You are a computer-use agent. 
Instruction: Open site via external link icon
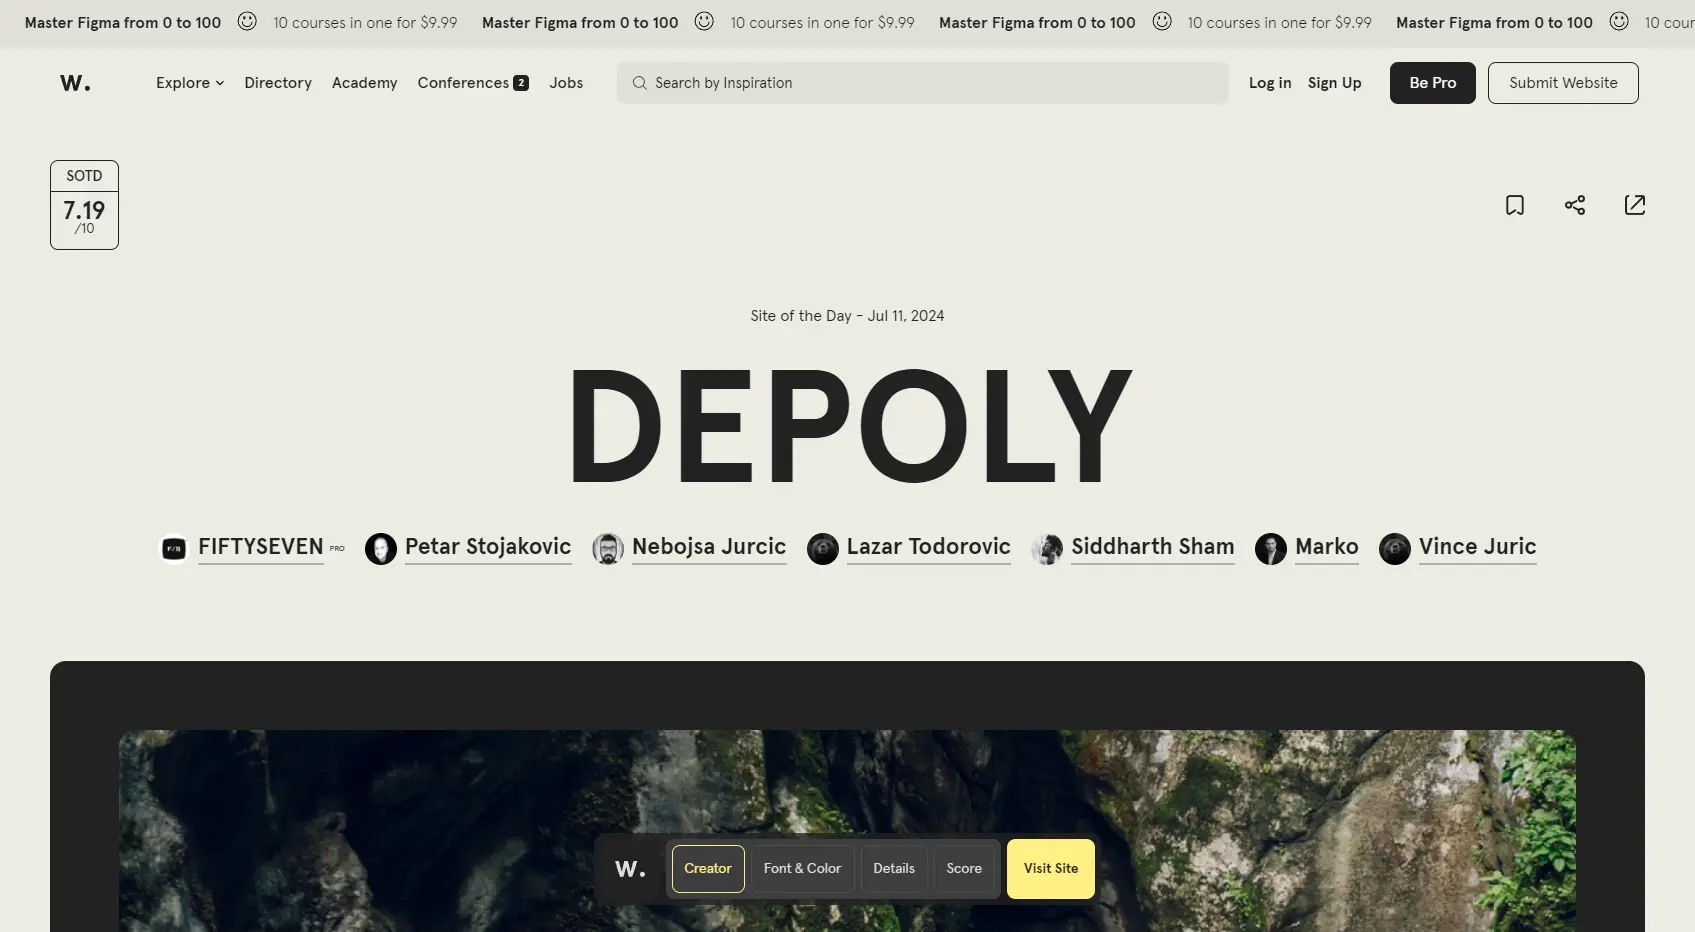[1635, 205]
